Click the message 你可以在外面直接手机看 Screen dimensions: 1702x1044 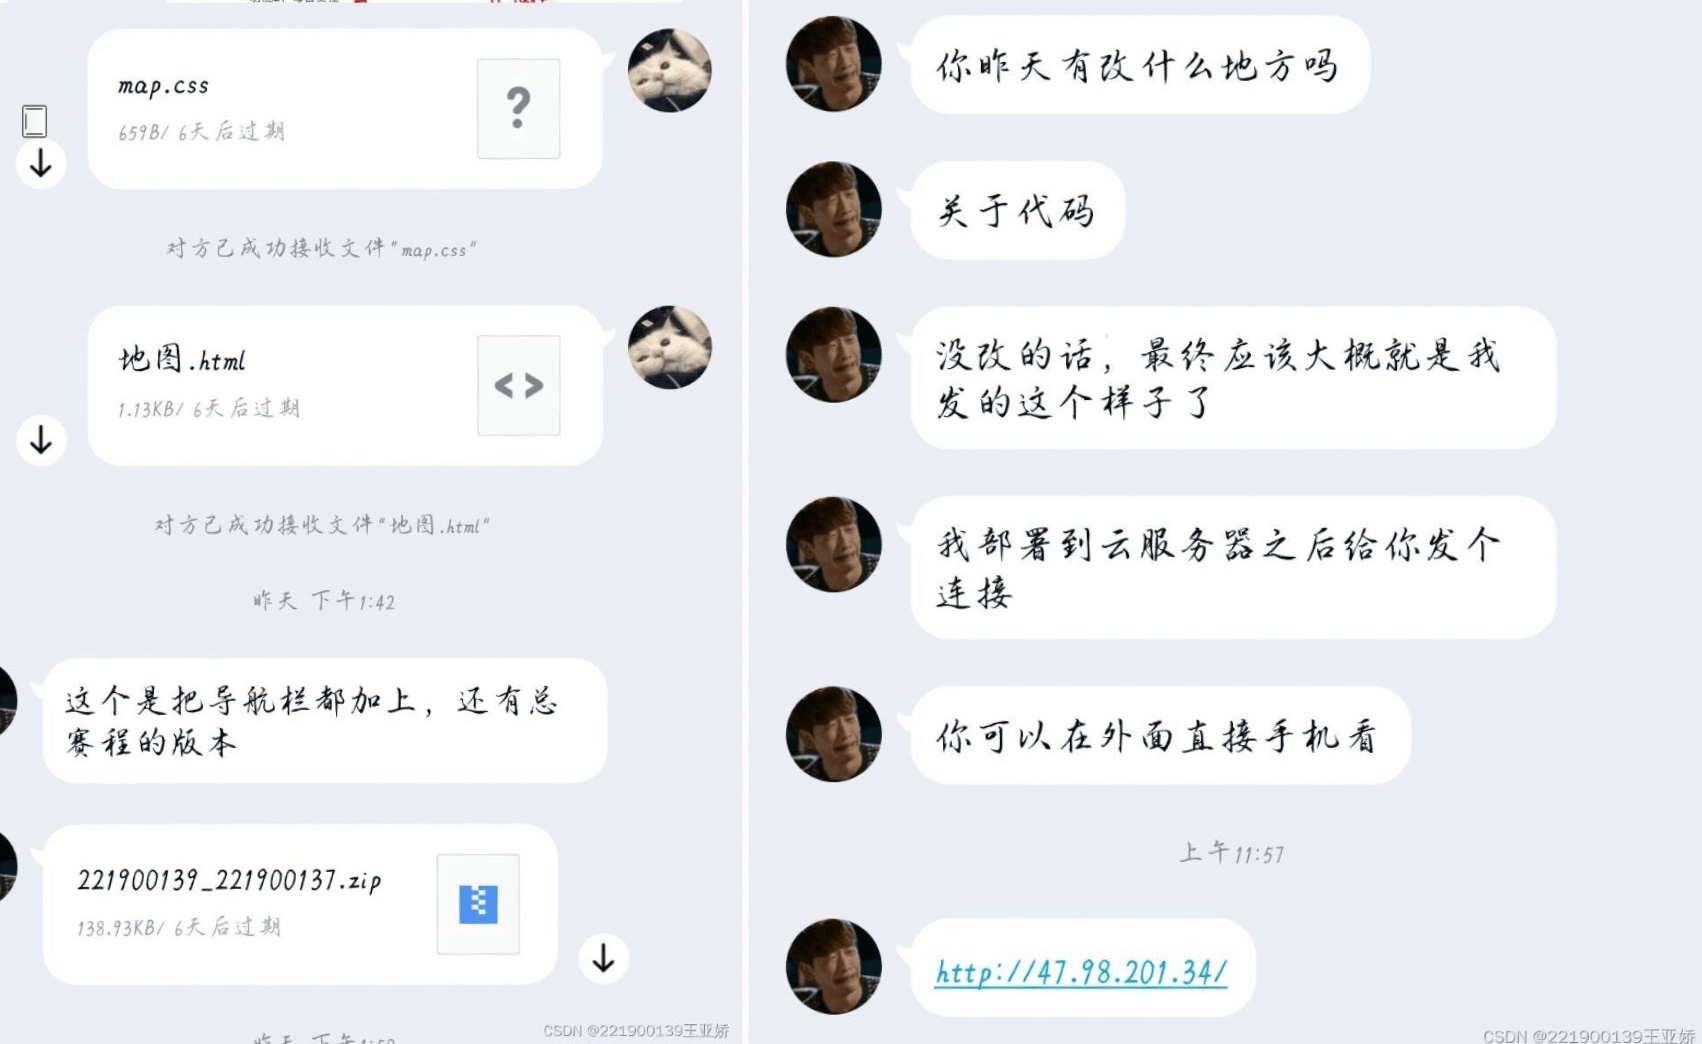tap(1160, 735)
